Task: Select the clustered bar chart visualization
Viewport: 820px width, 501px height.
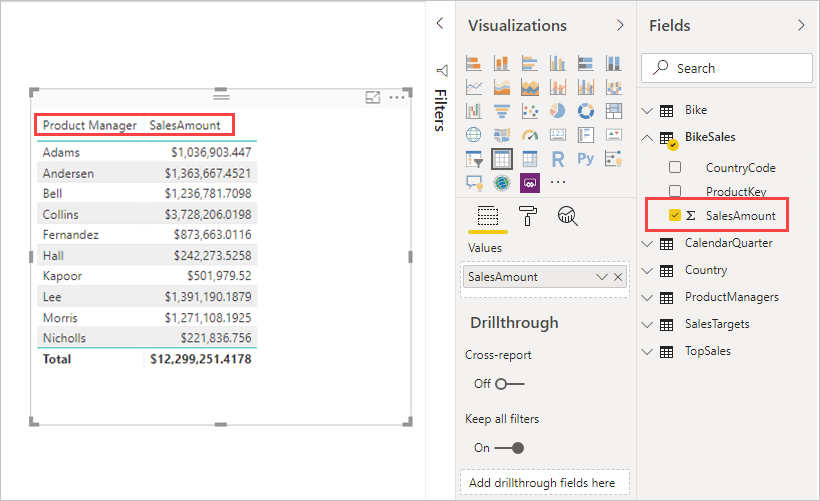Action: point(530,63)
